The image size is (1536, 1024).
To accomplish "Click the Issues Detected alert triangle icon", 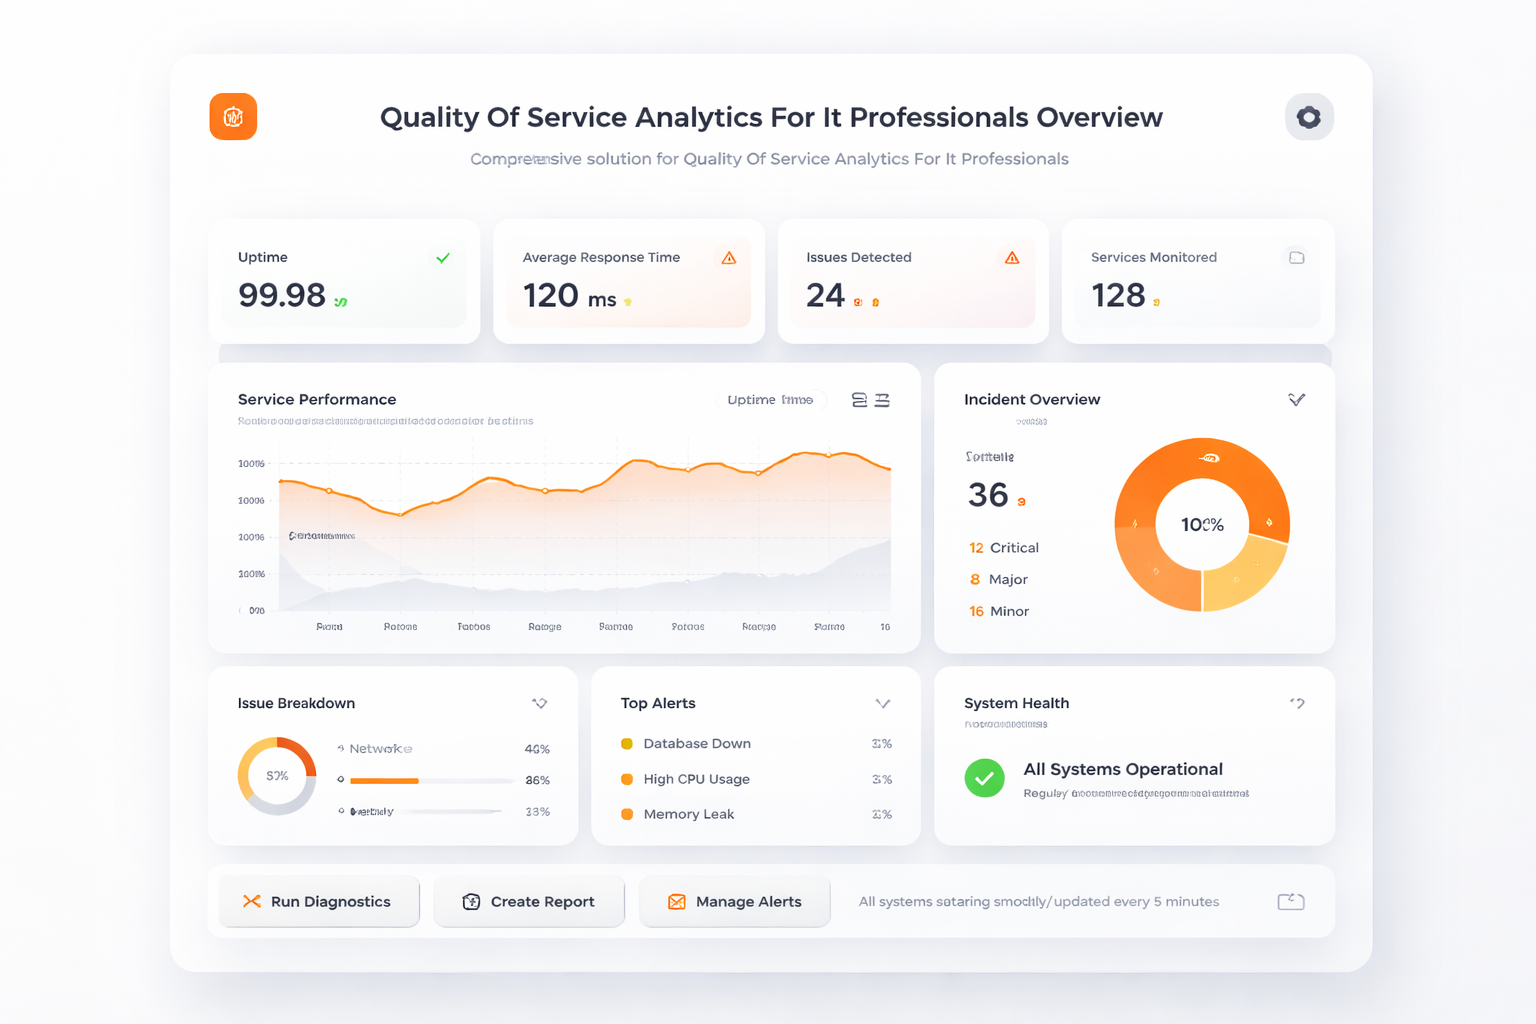I will (1012, 258).
